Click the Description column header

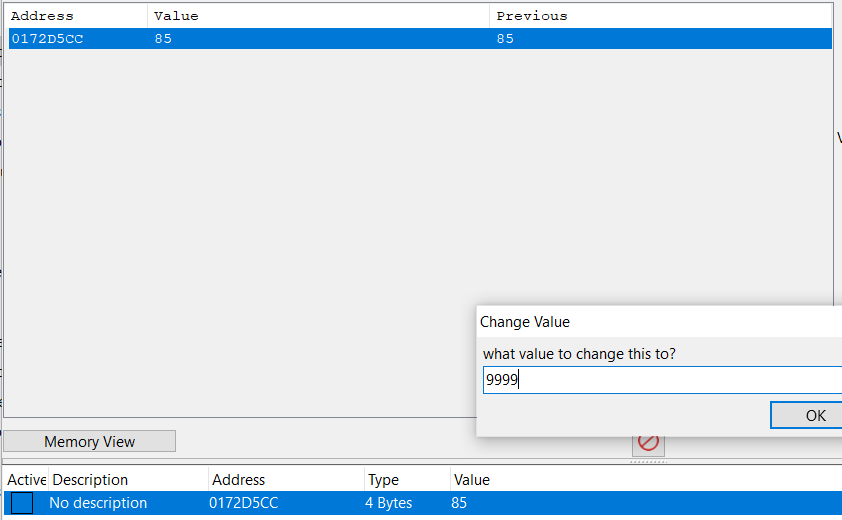pyautogui.click(x=90, y=480)
